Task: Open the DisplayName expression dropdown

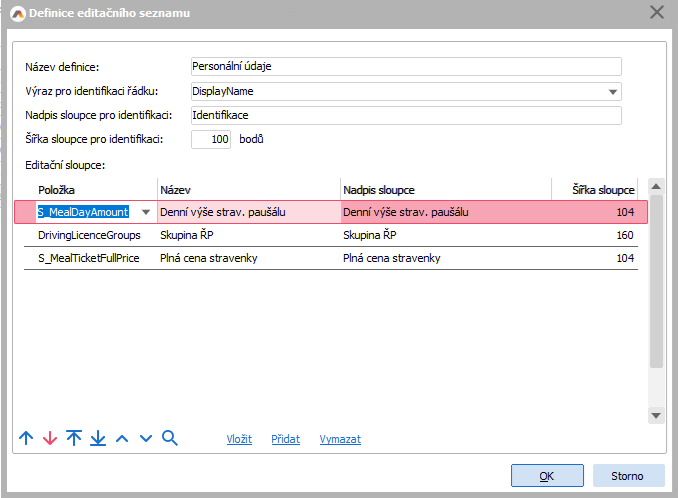Action: [612, 92]
